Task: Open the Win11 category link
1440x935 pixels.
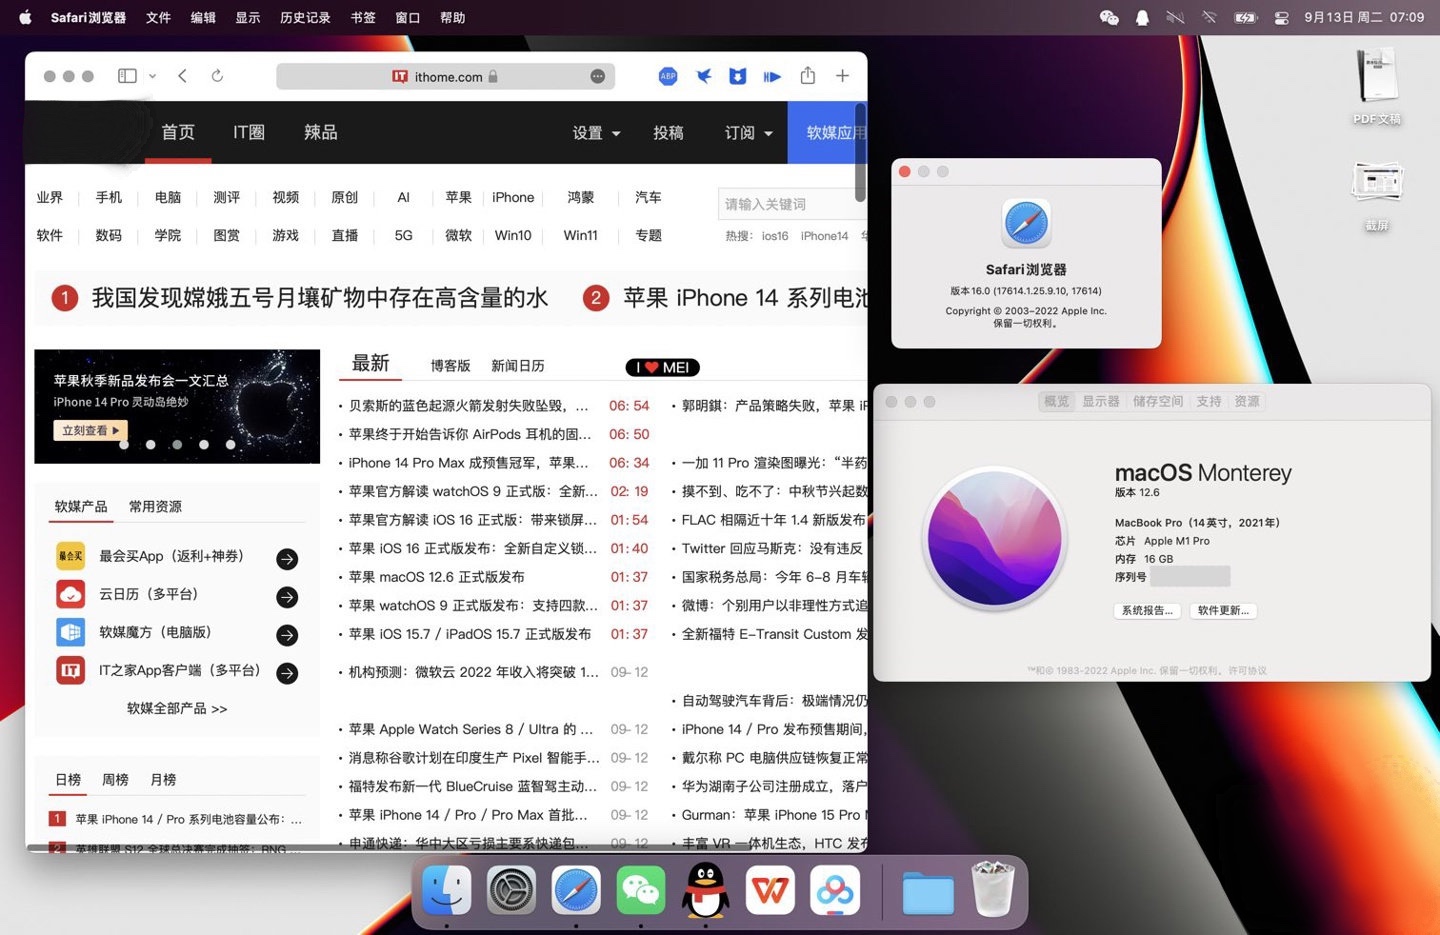Action: tap(580, 236)
